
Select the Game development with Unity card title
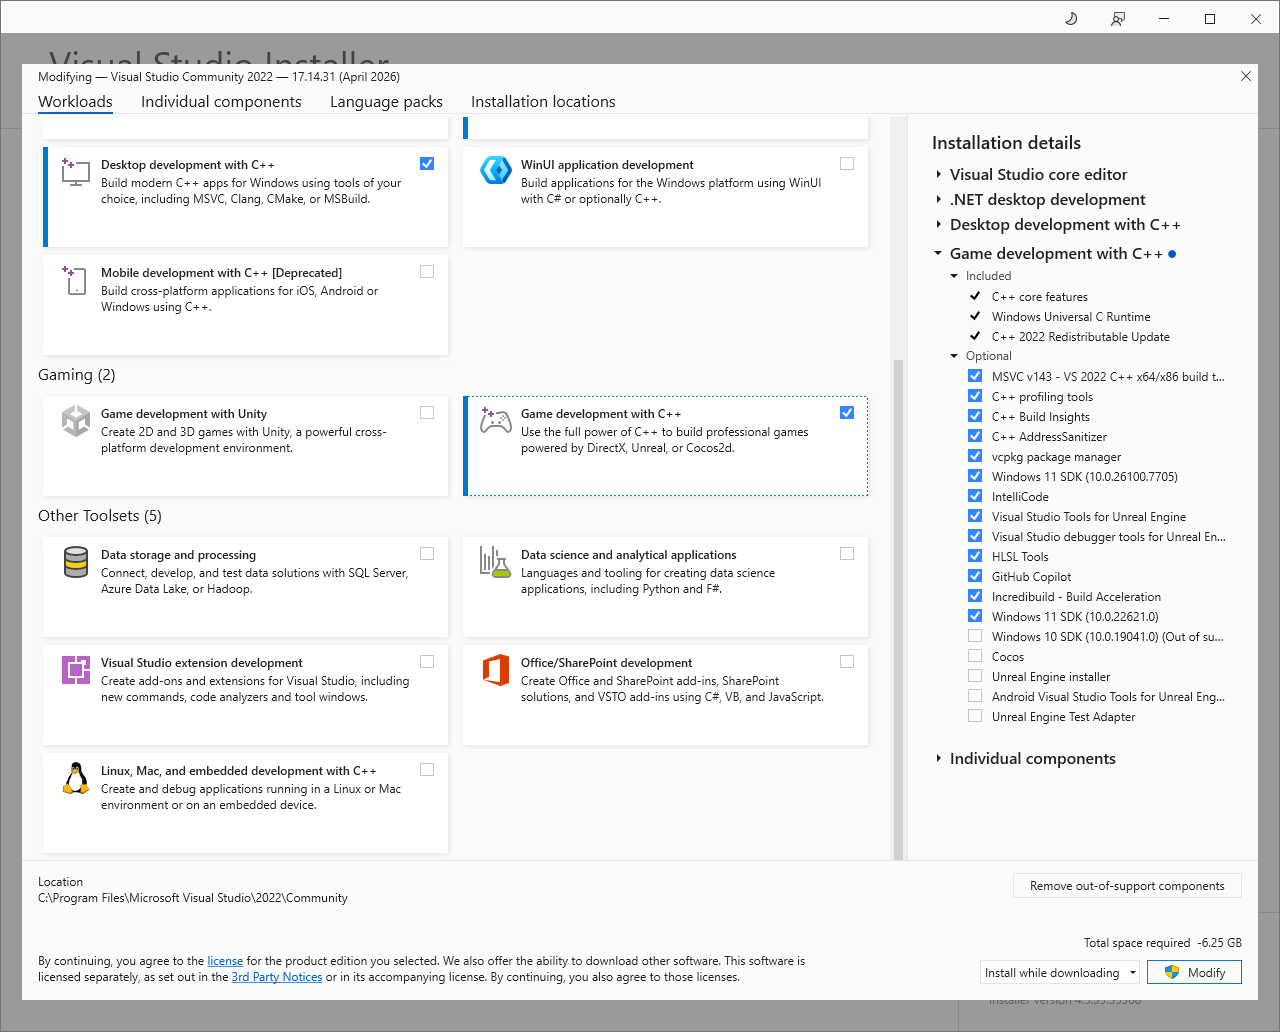pyautogui.click(x=184, y=414)
